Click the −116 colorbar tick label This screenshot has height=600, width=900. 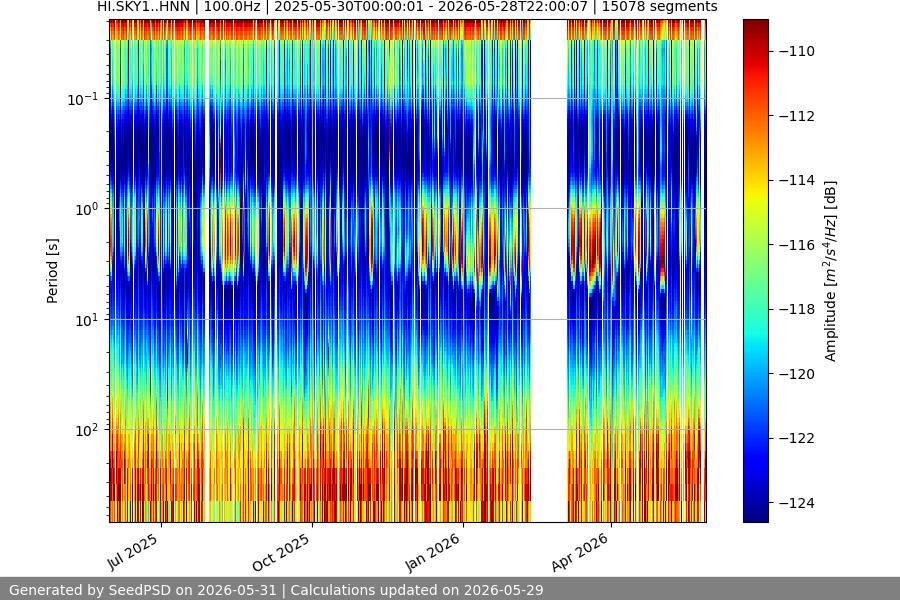pyautogui.click(x=797, y=245)
